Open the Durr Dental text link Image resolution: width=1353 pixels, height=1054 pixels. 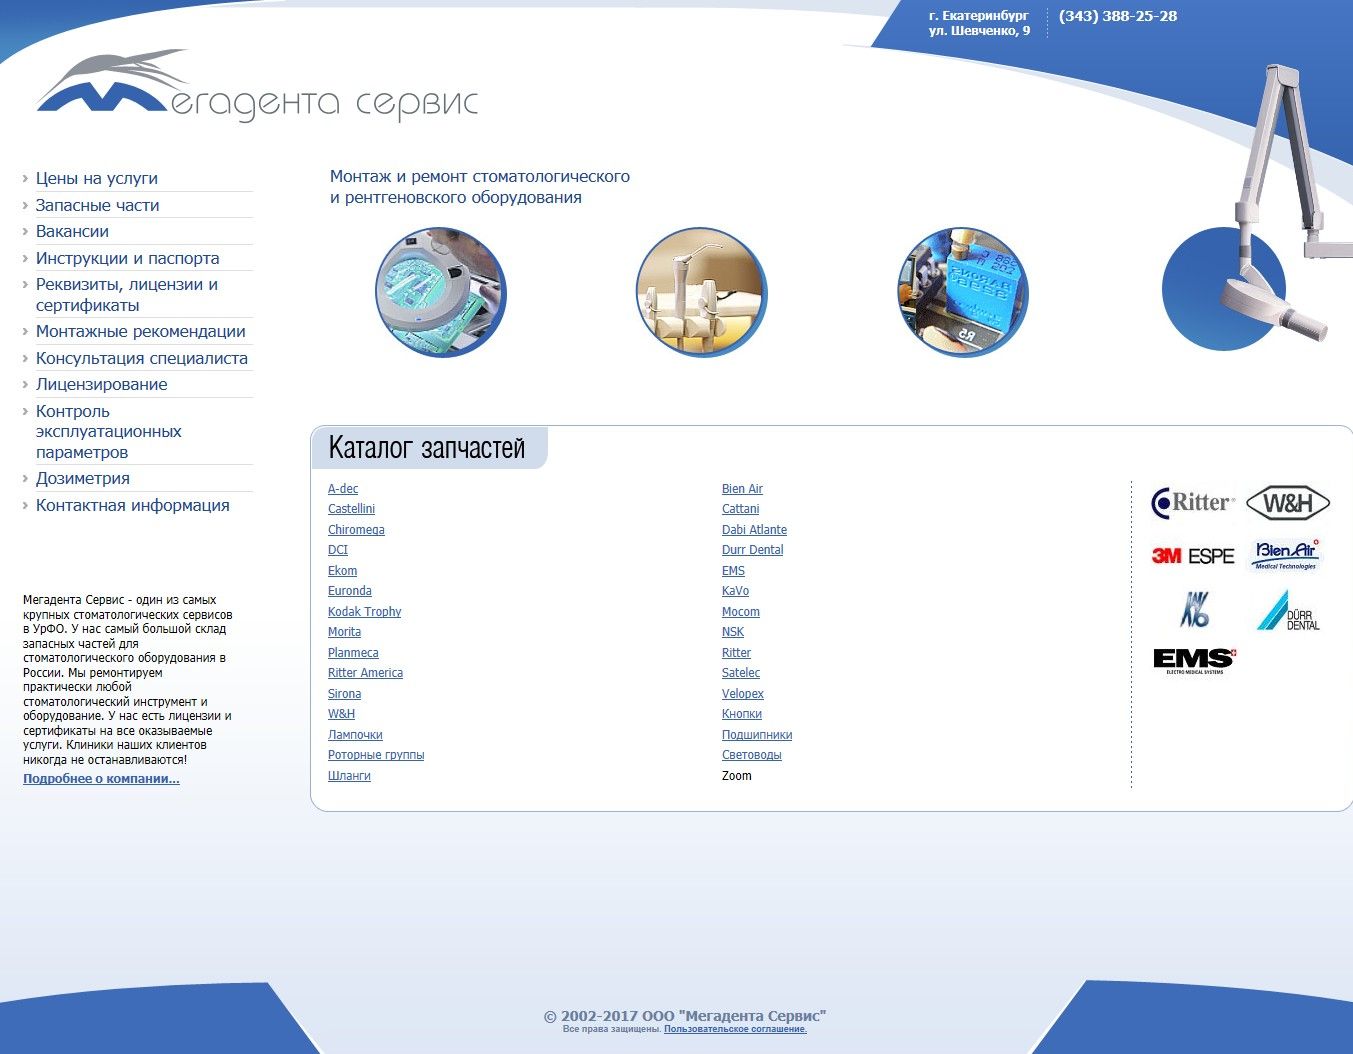coord(752,550)
